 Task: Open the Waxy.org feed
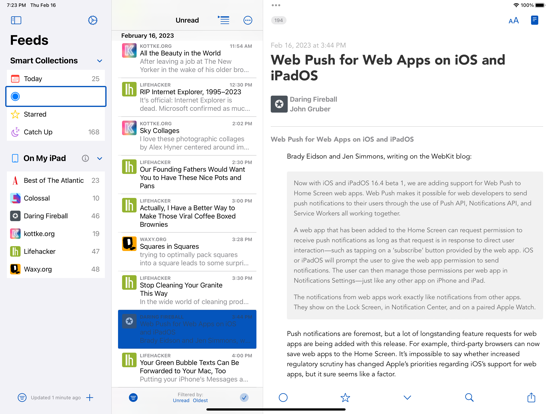tap(56, 269)
